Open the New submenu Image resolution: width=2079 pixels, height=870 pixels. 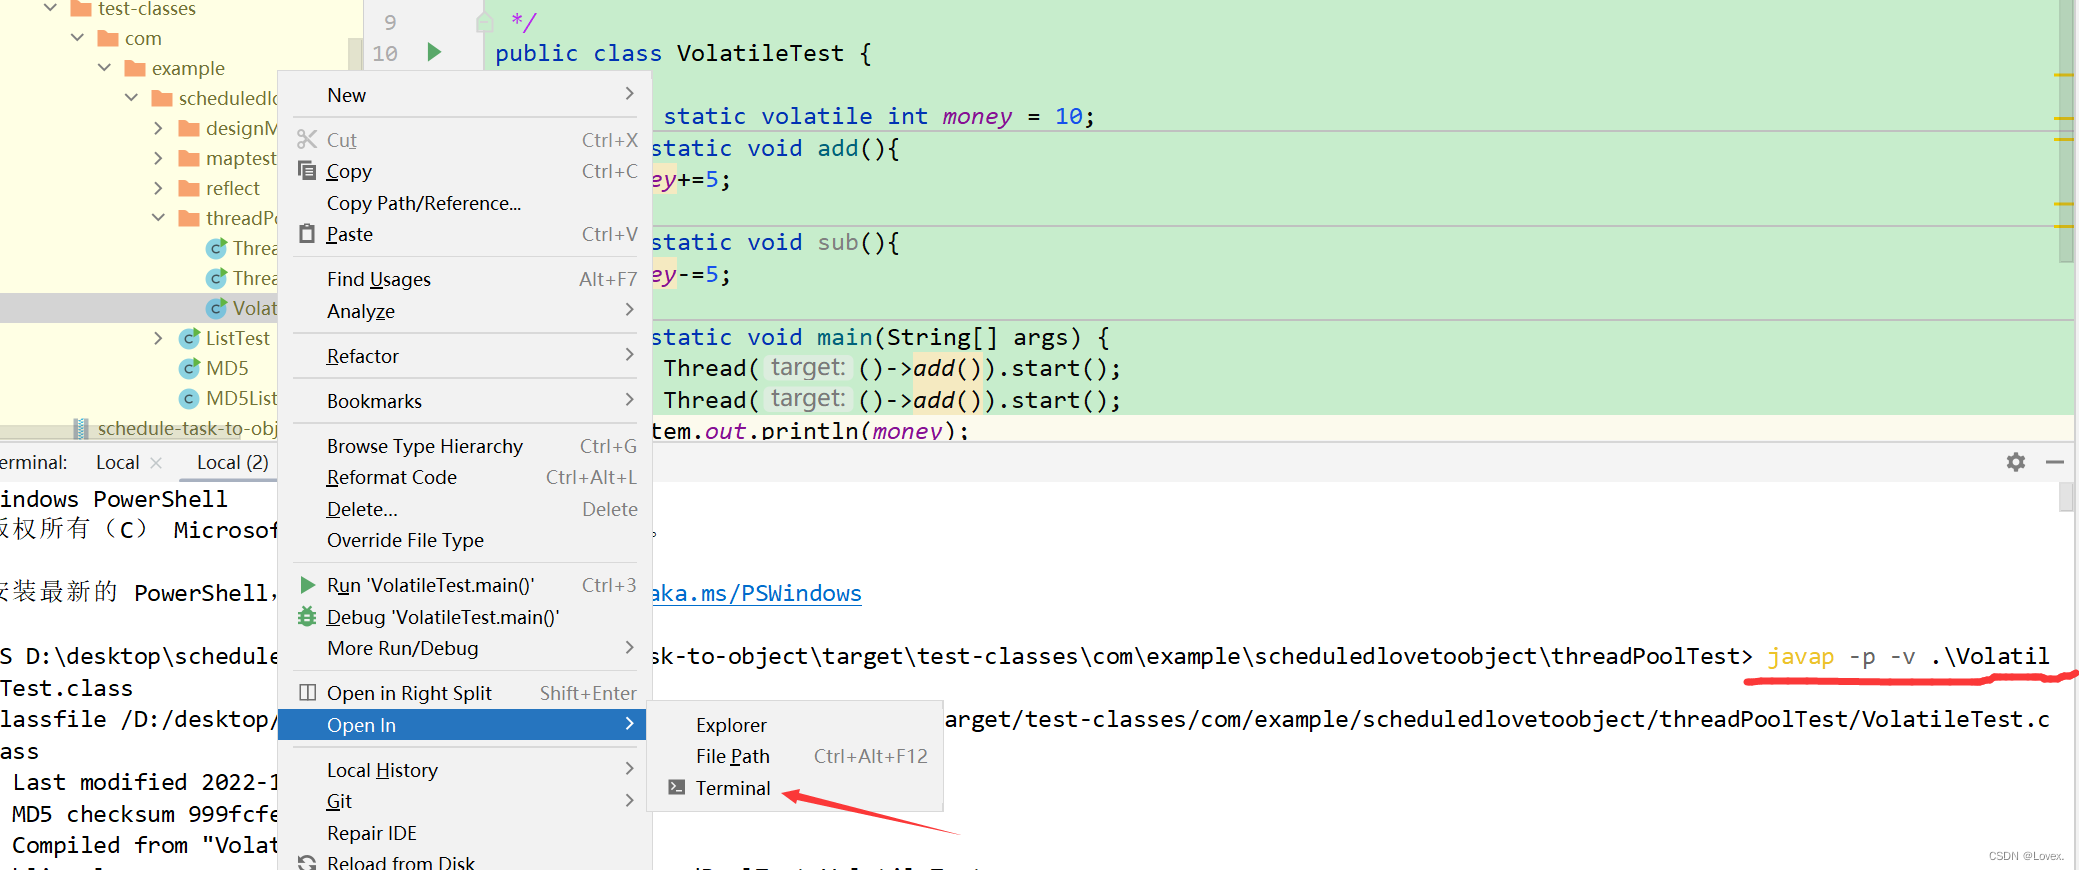(465, 95)
